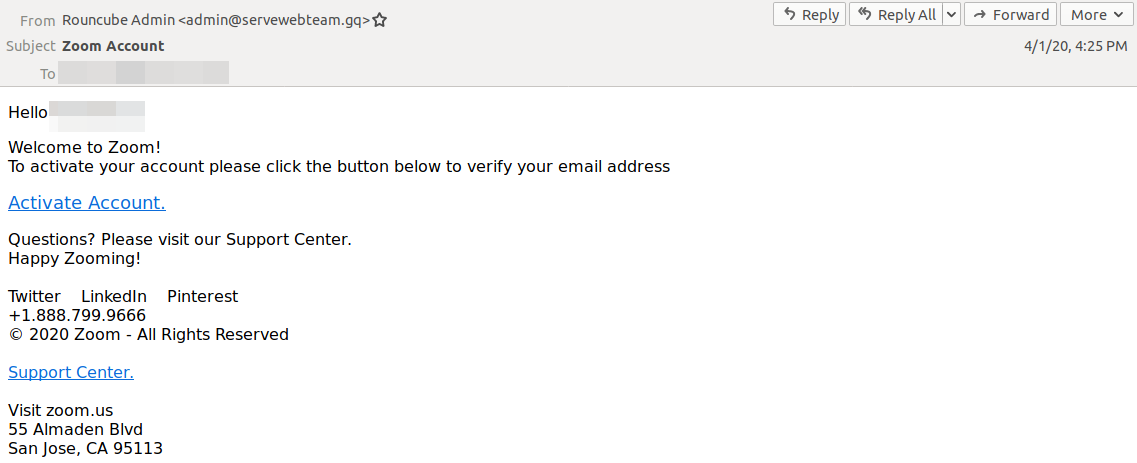
Task: Click the 55 Almaden Blvd address line
Action: [75, 430]
